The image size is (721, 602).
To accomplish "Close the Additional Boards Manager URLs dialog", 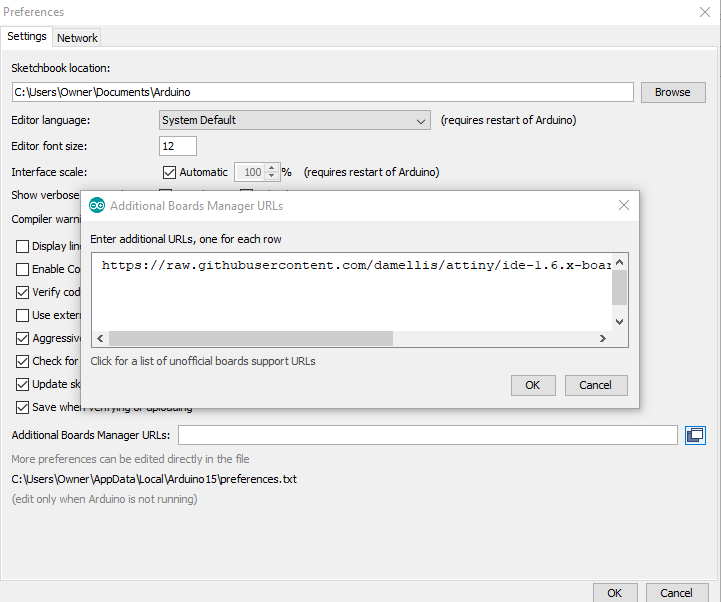I will [624, 205].
